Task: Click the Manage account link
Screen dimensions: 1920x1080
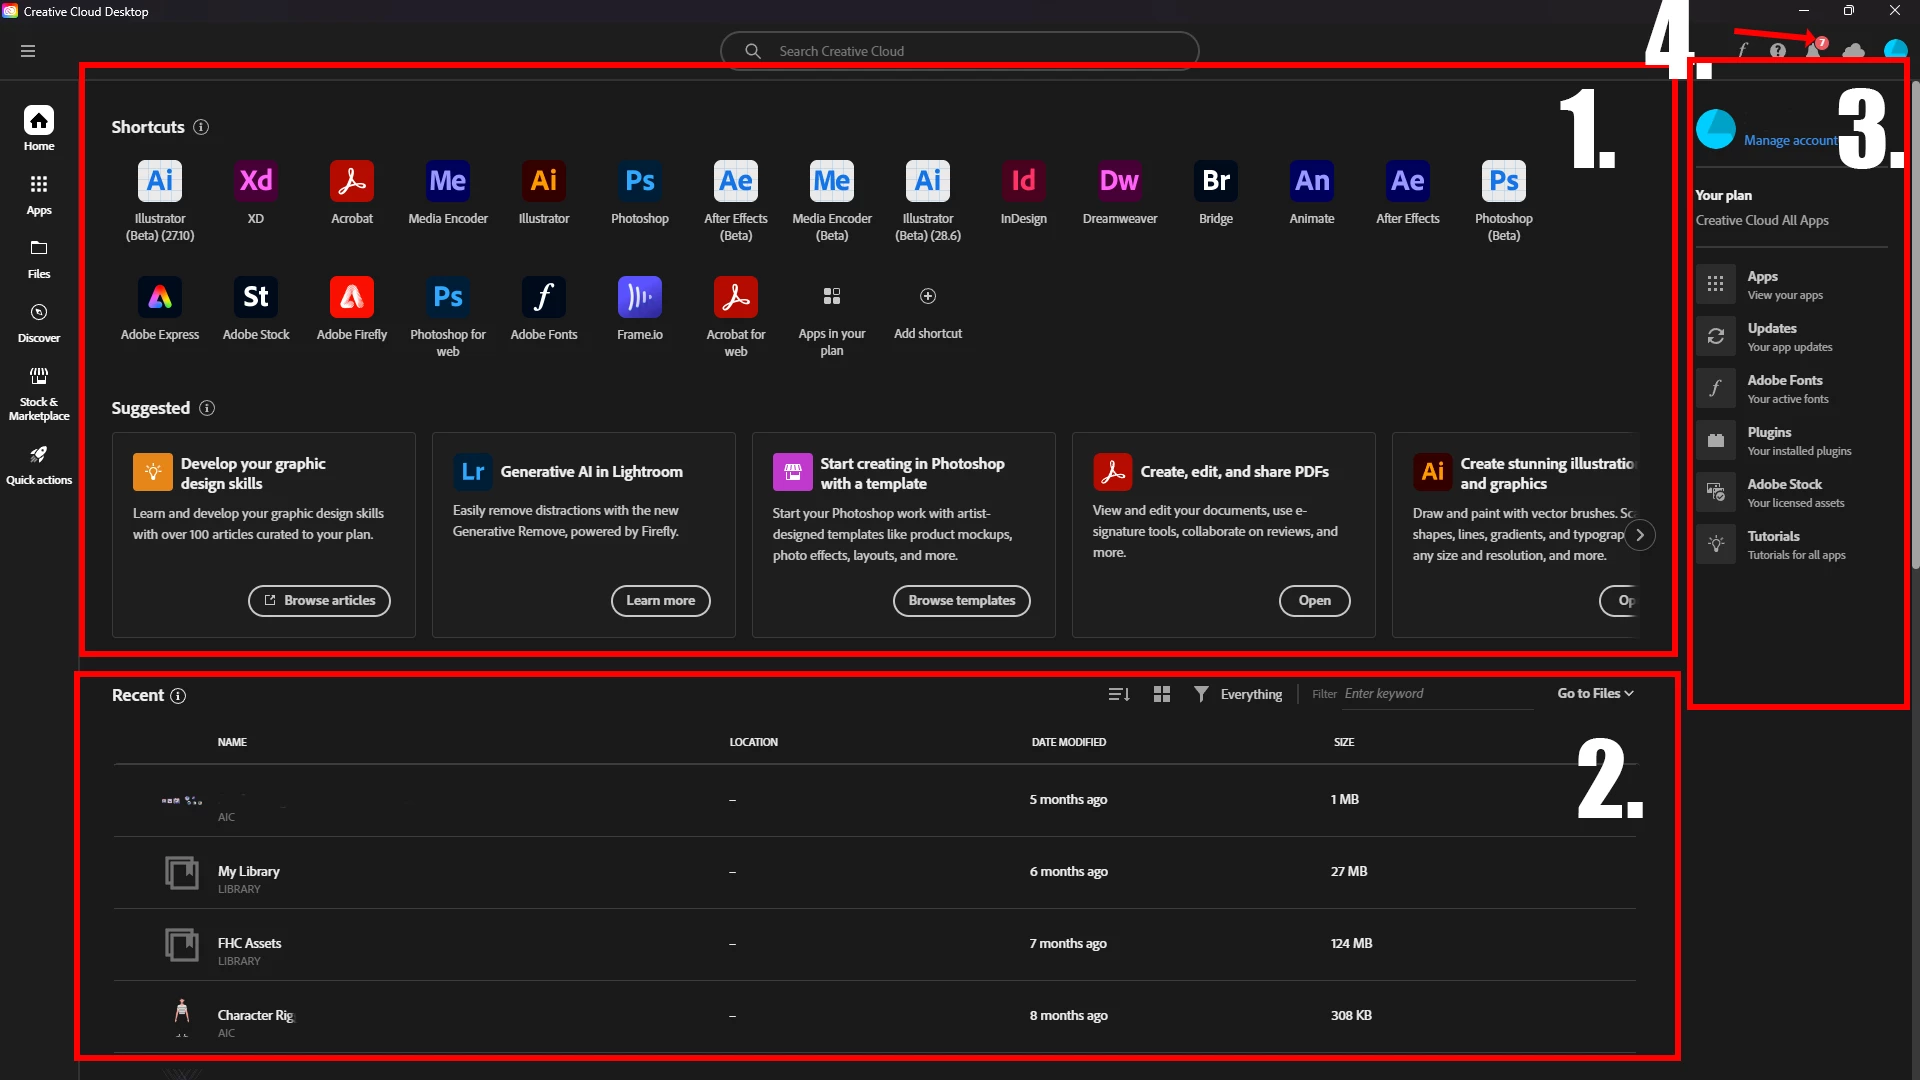Action: 1790,141
